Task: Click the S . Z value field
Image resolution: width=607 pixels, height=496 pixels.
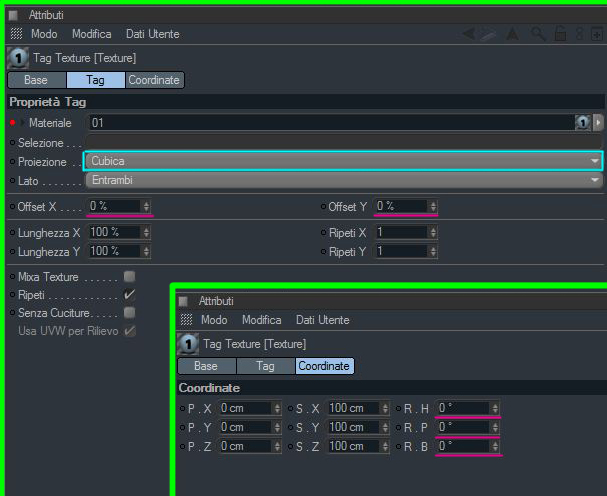Action: (354, 446)
